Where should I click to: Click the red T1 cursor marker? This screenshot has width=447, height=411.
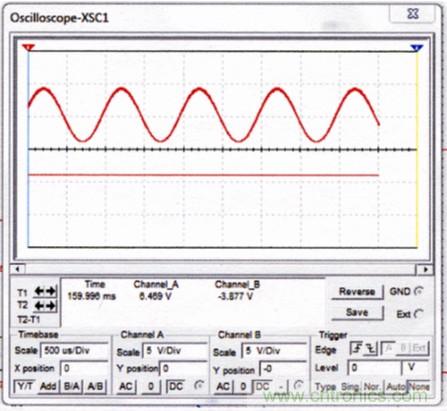[29, 48]
